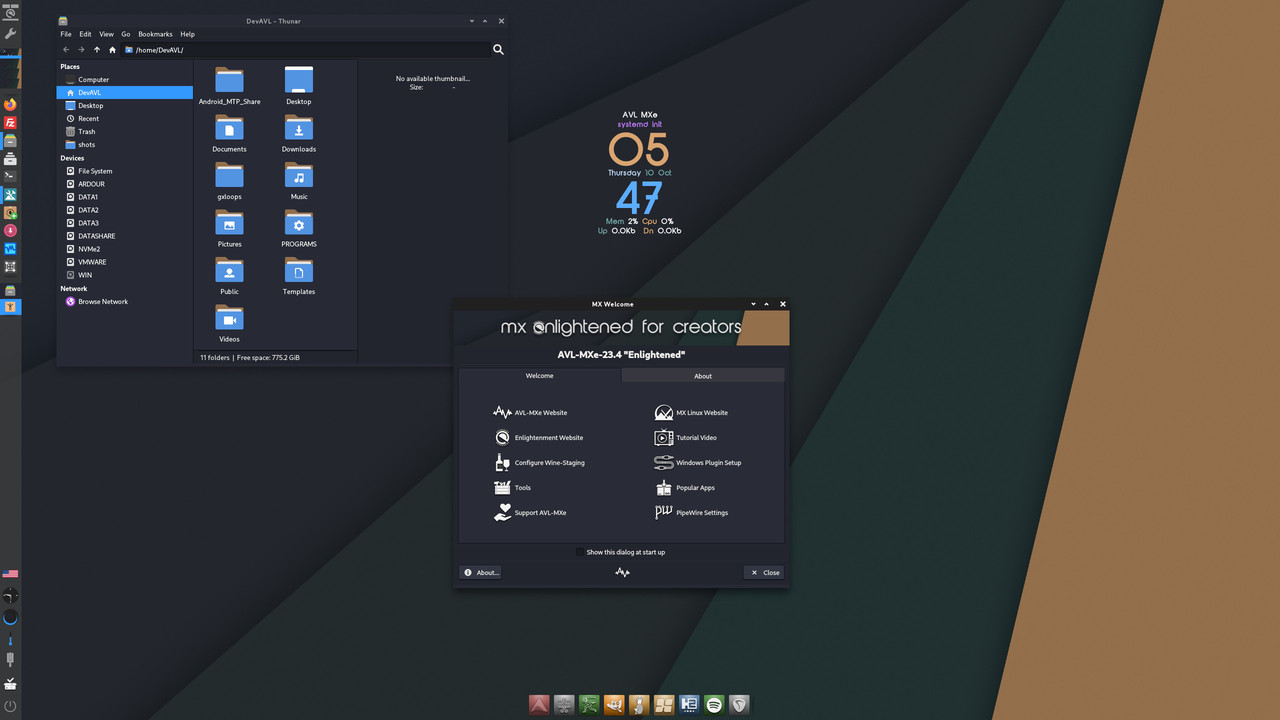This screenshot has height=720, width=1280.
Task: Open Tools in MX Welcome
Action: pos(512,487)
